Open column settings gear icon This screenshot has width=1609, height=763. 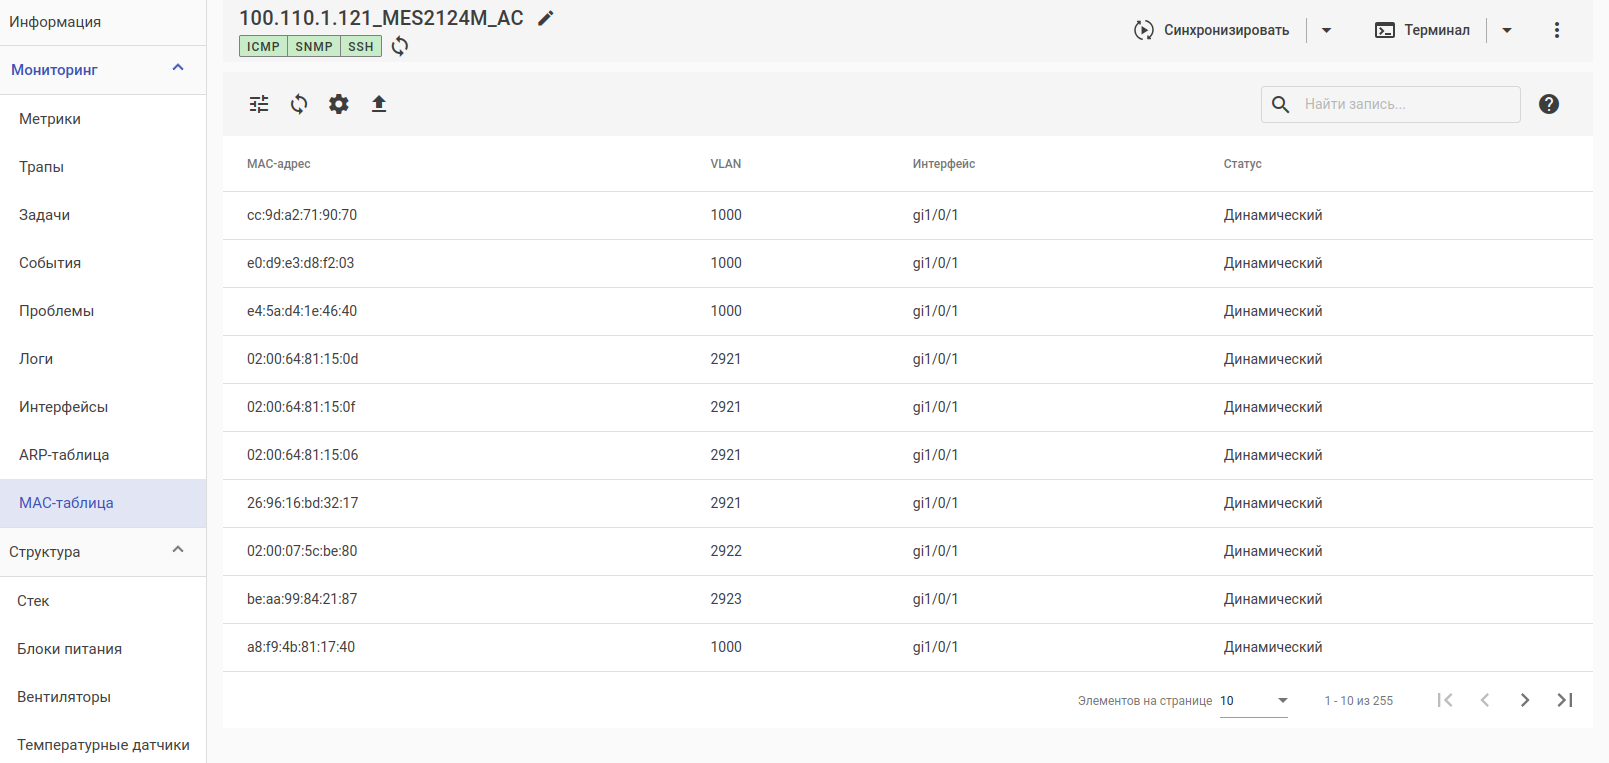(x=339, y=104)
